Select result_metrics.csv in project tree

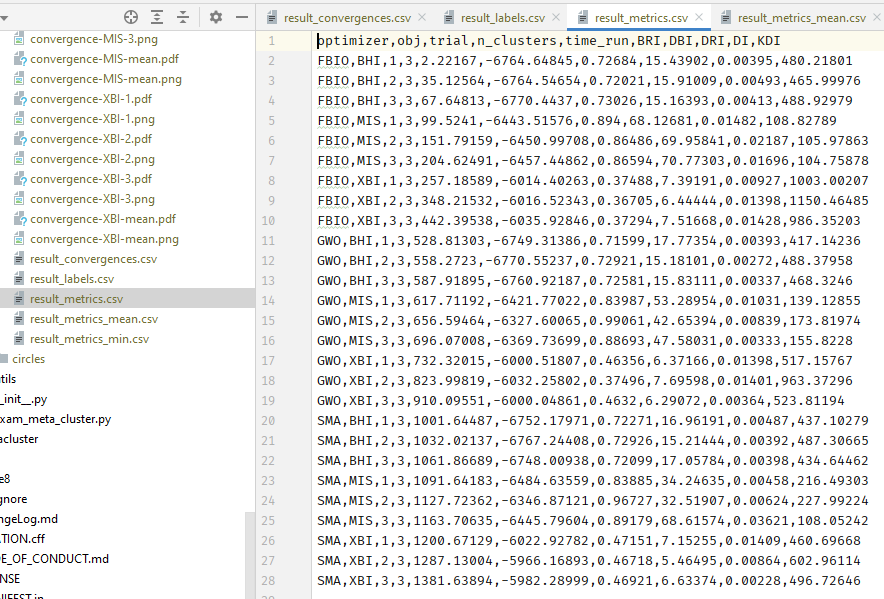tap(76, 299)
